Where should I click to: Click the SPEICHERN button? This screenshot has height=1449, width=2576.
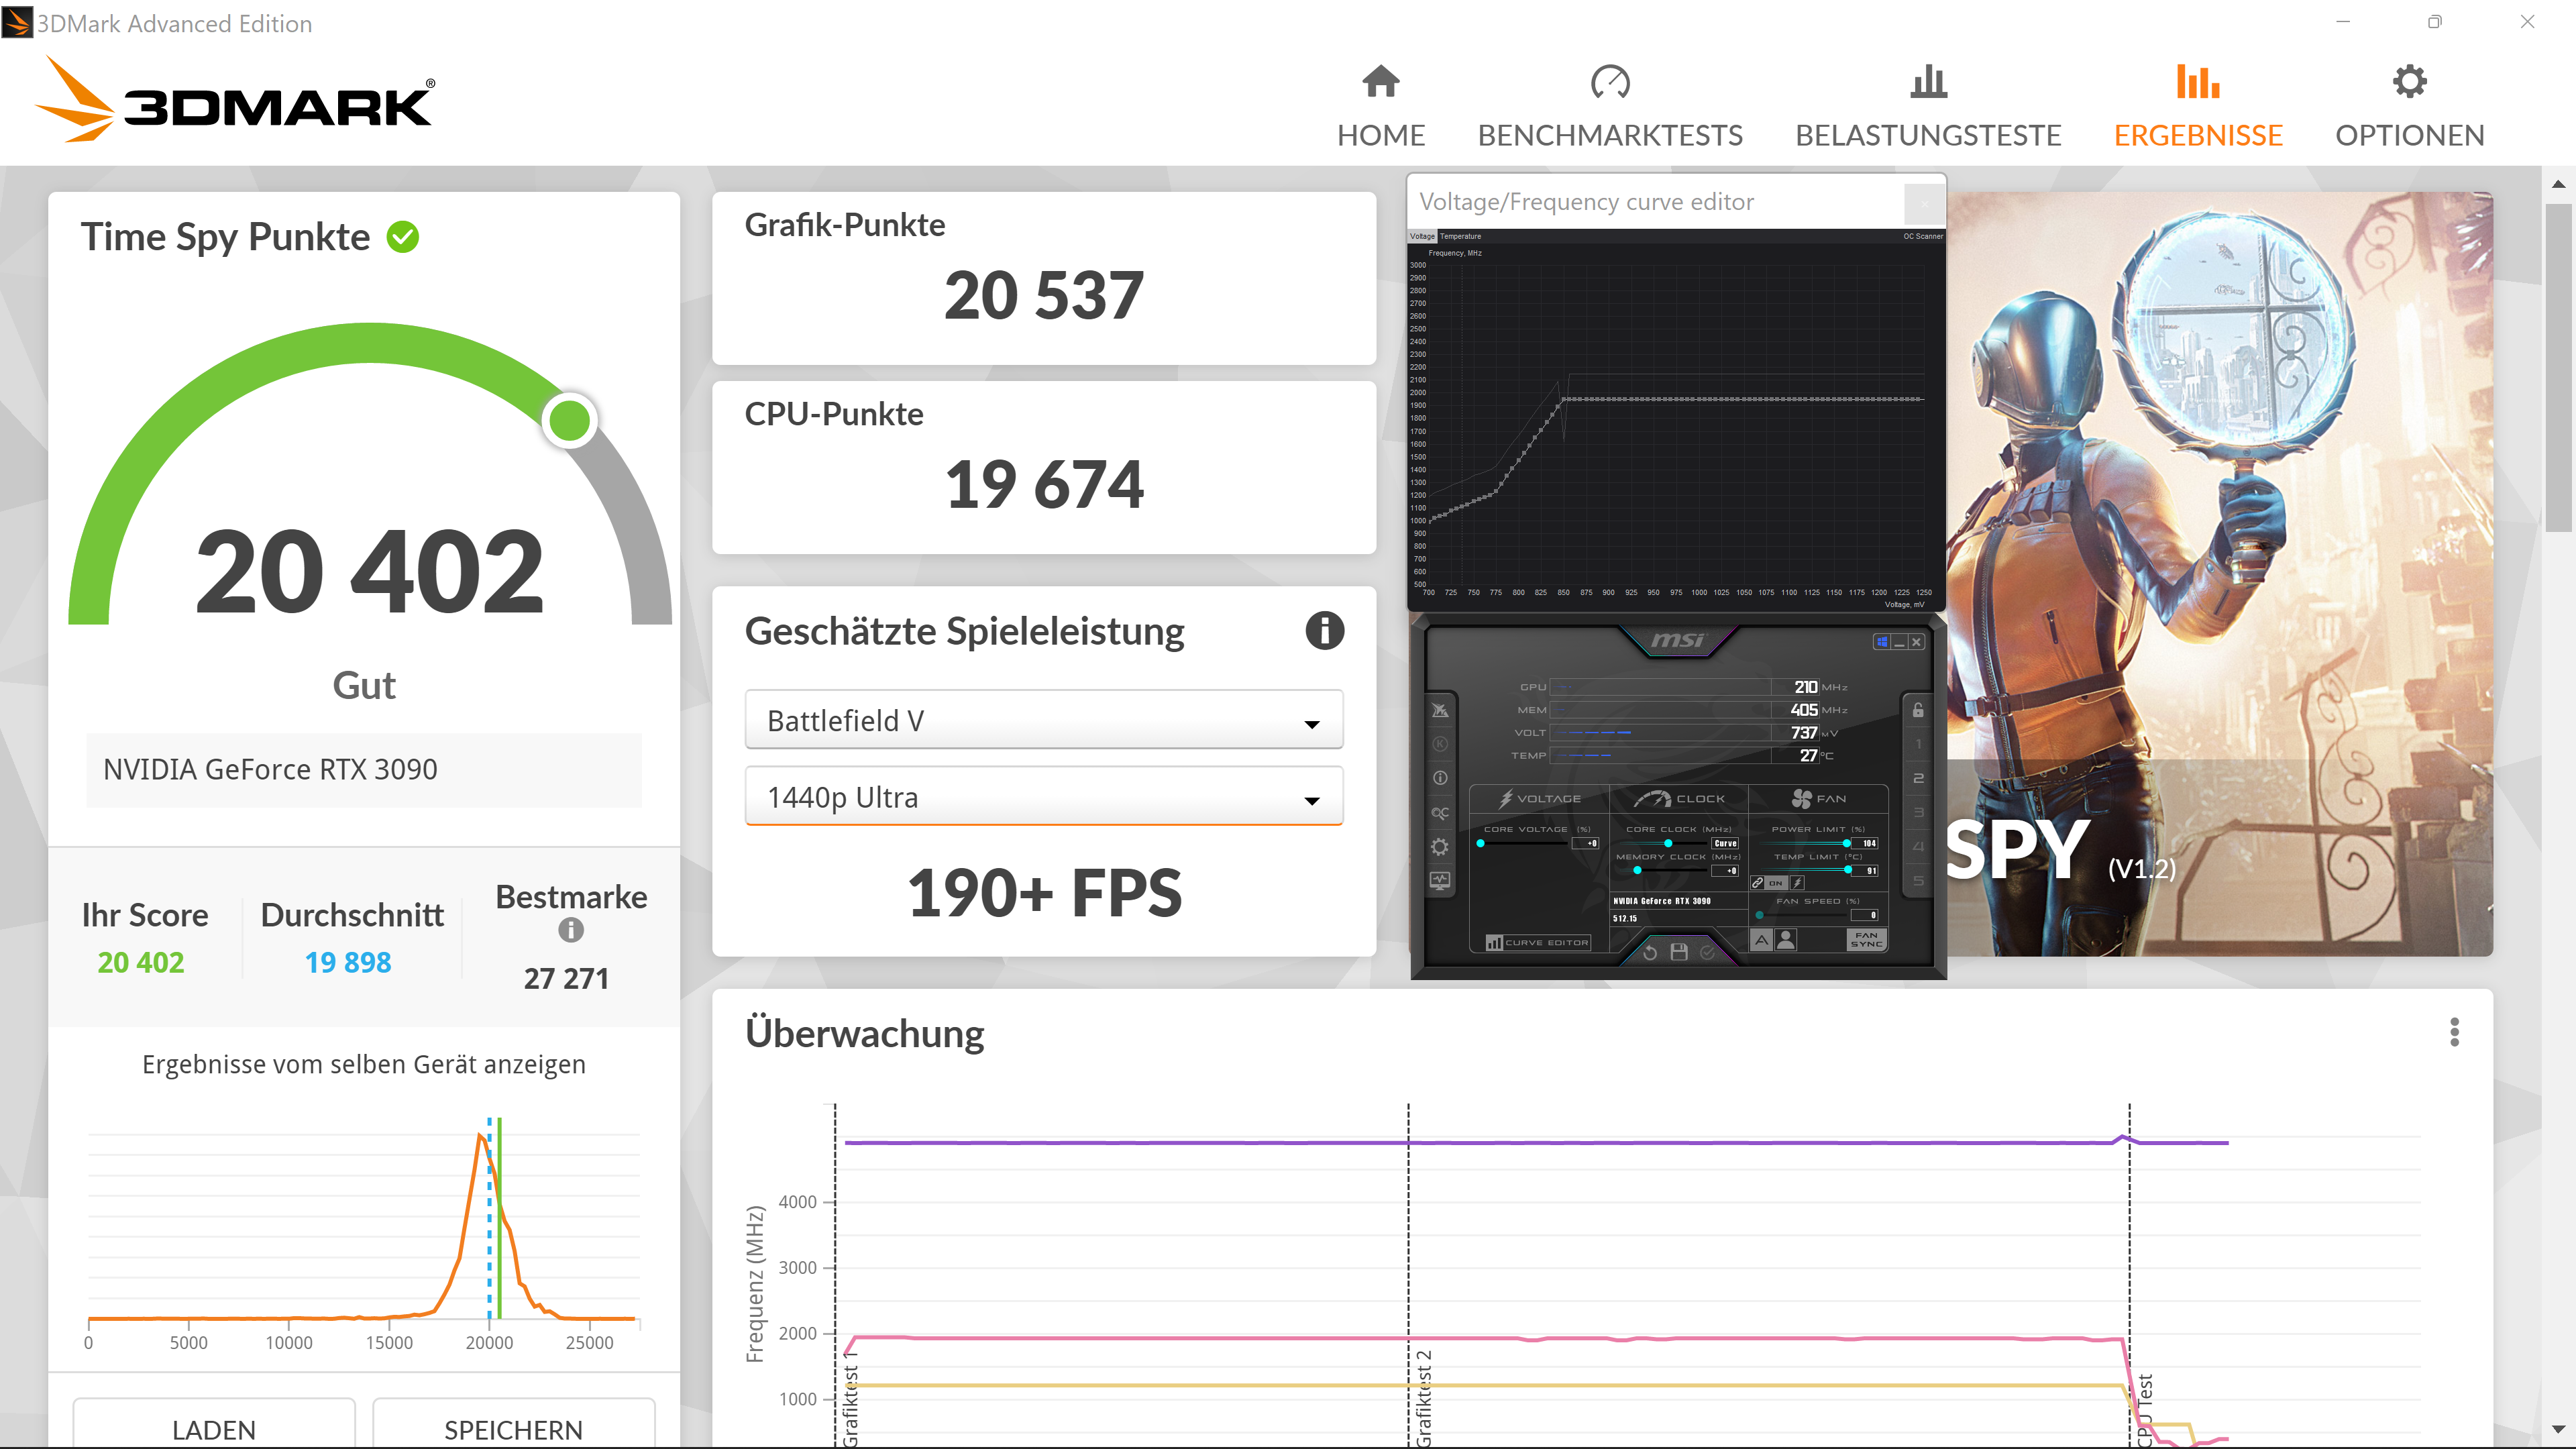(513, 1428)
